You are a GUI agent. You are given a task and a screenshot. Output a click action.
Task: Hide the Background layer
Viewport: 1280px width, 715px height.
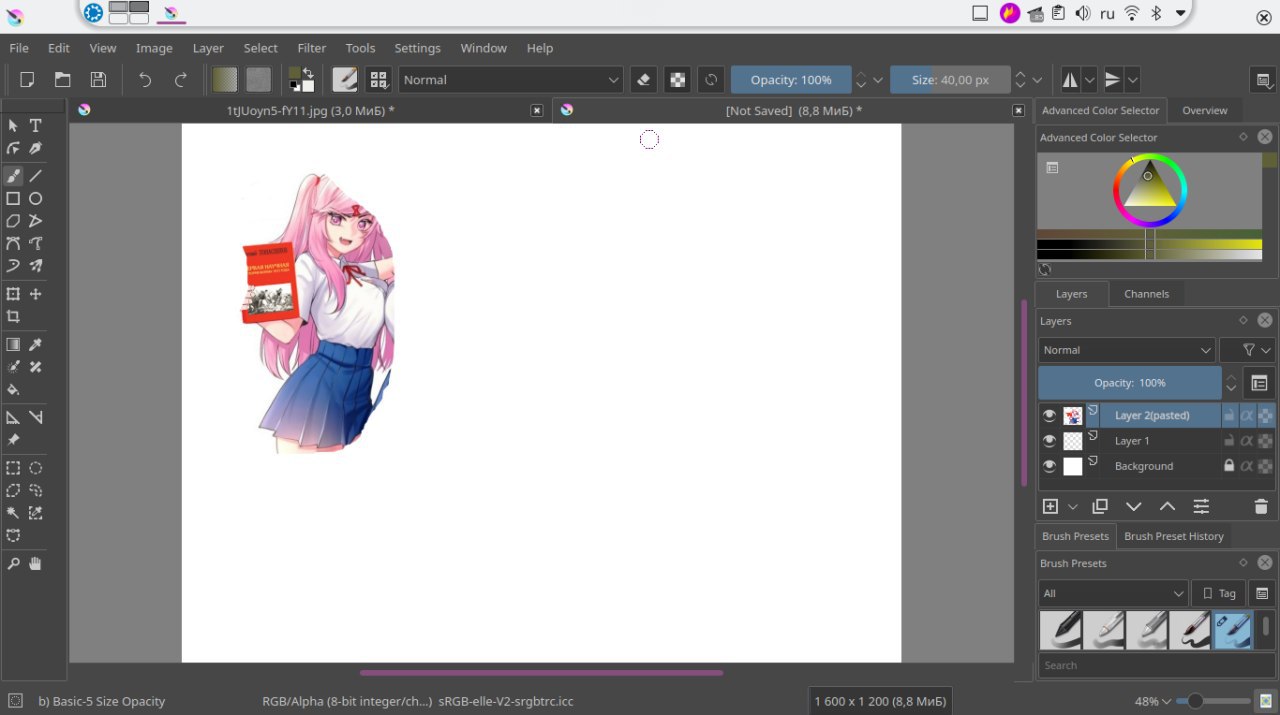(1049, 466)
